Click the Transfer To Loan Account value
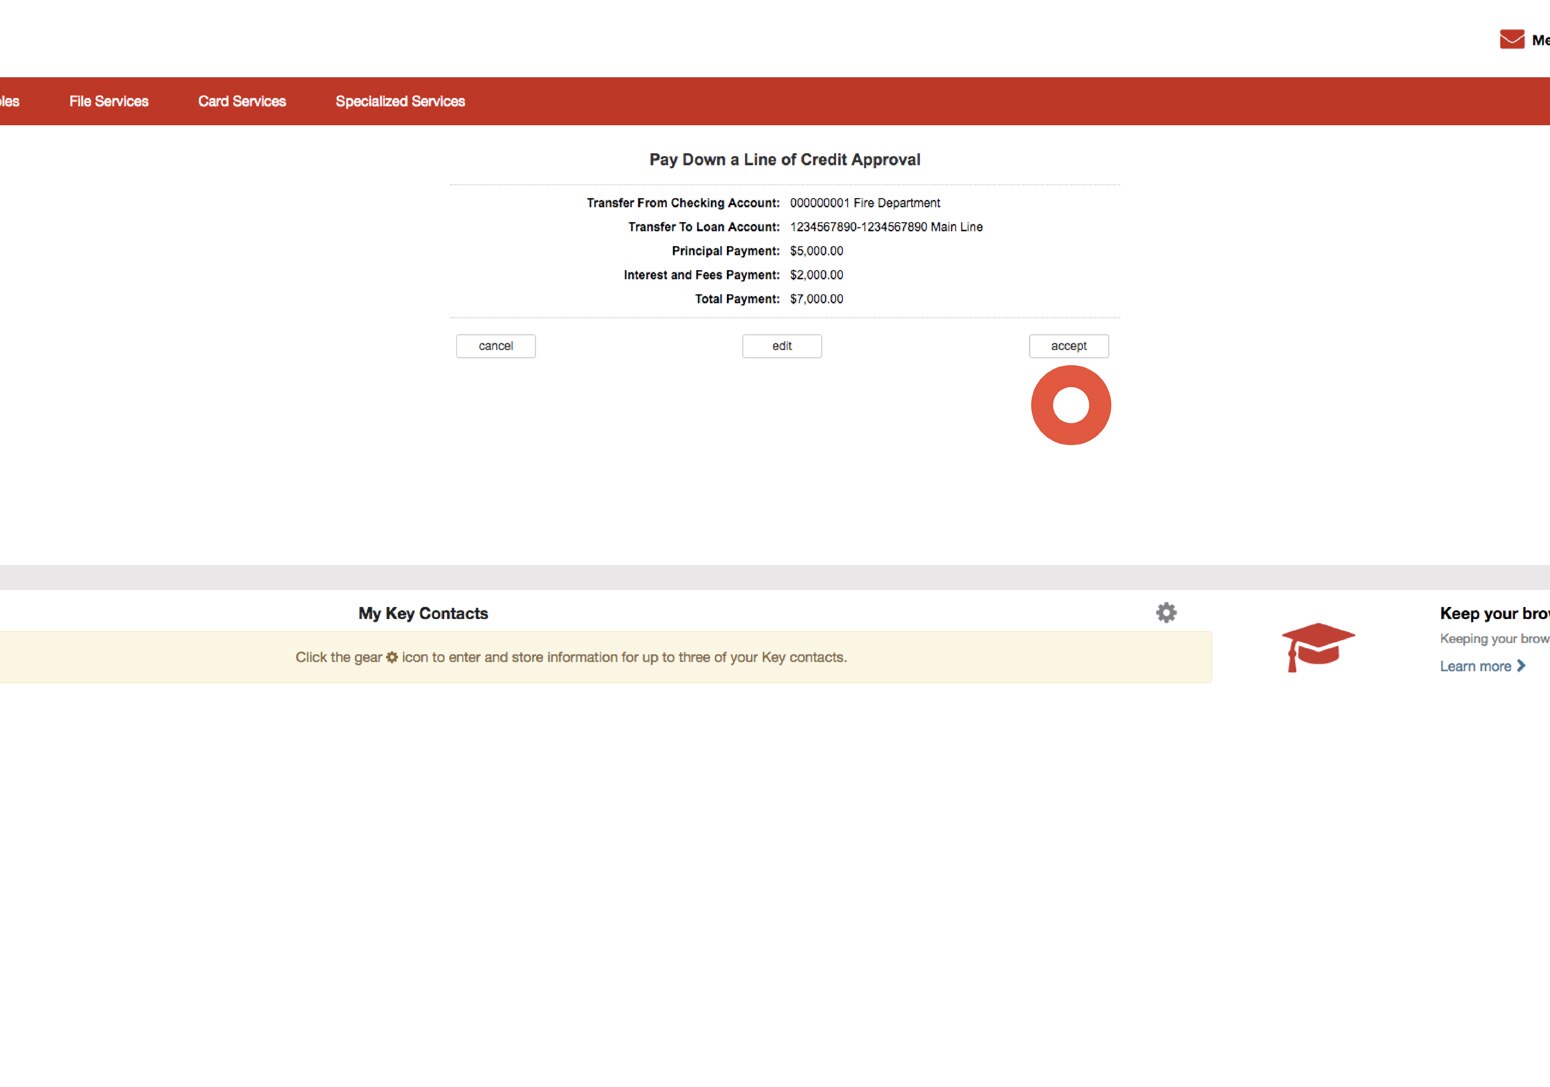Viewport: 1550px width, 1087px height. point(886,227)
